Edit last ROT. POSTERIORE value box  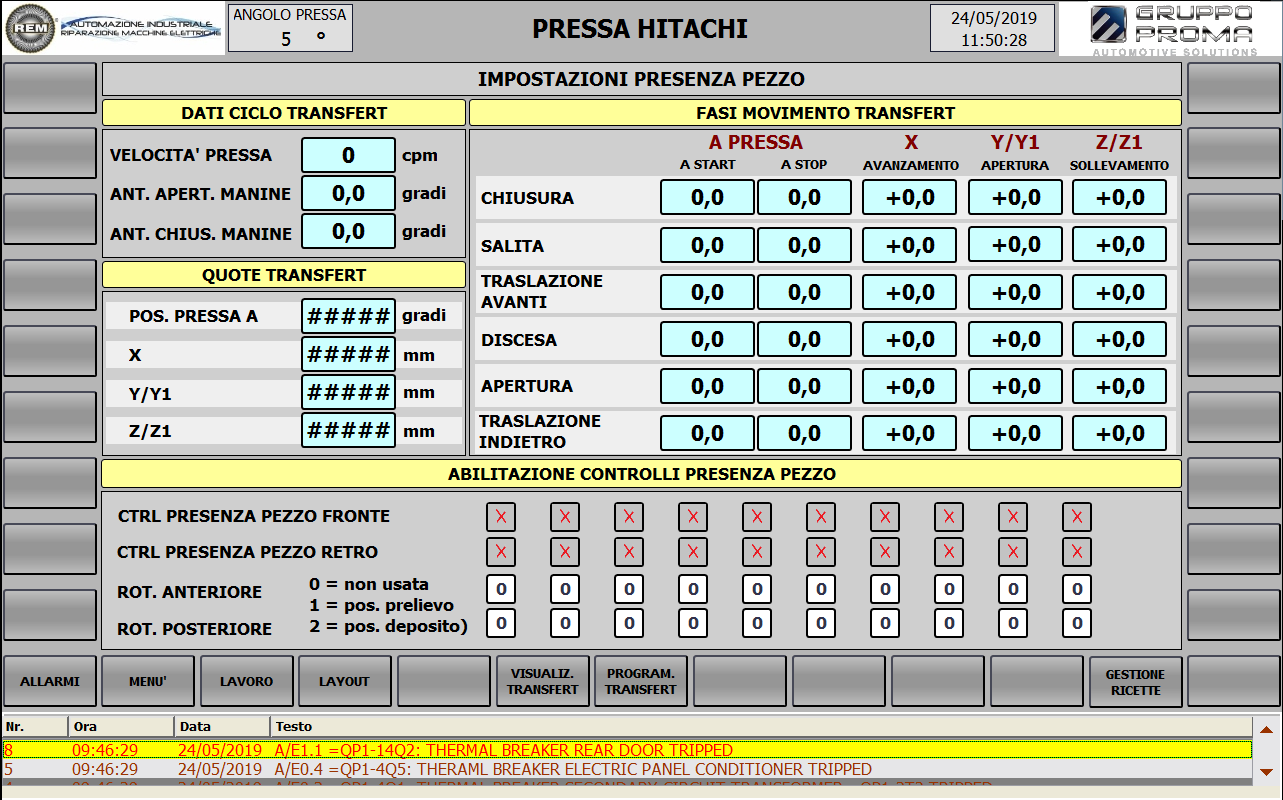(x=1077, y=624)
